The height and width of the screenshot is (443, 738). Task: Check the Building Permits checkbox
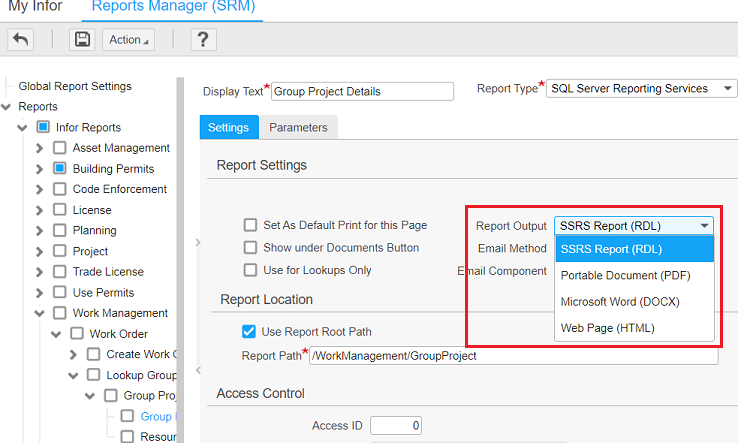click(60, 169)
